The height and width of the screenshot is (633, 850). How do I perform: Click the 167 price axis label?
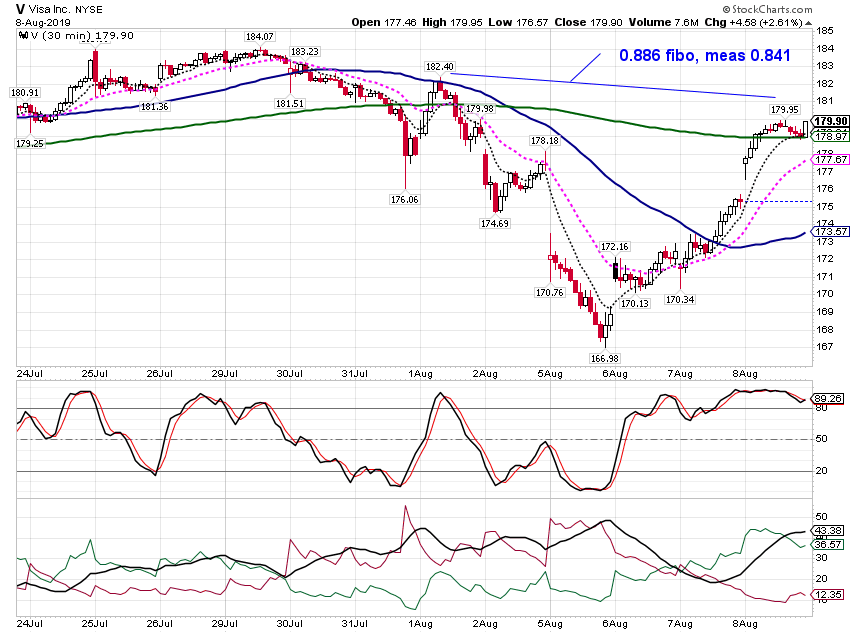pos(825,347)
